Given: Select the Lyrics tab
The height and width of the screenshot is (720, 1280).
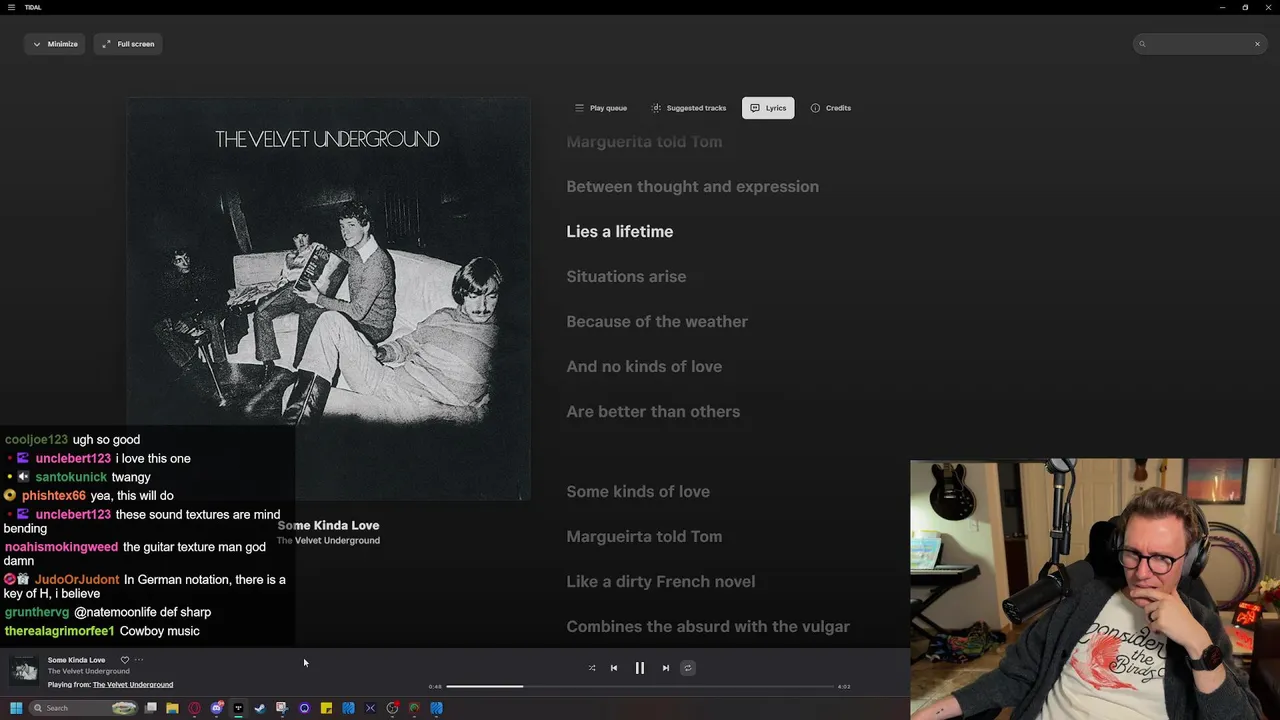Looking at the screenshot, I should point(768,108).
